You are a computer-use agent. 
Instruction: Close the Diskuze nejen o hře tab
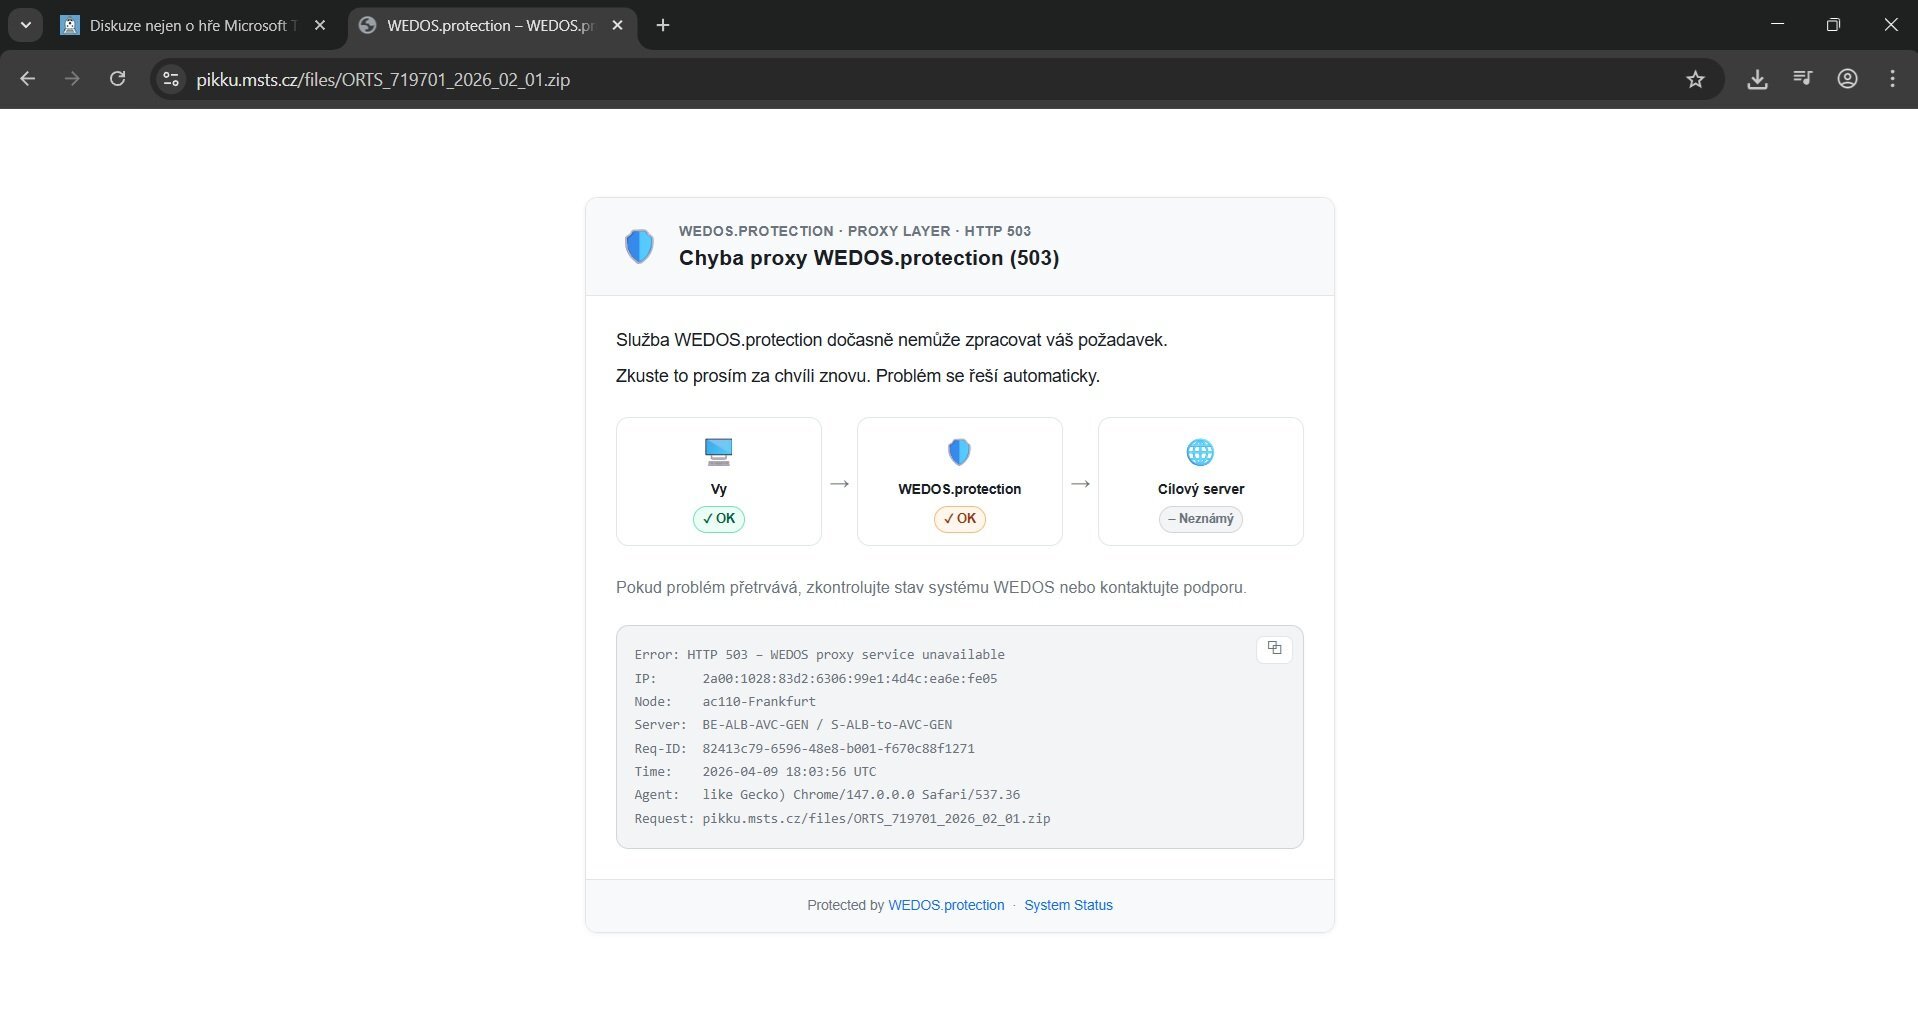tap(320, 26)
